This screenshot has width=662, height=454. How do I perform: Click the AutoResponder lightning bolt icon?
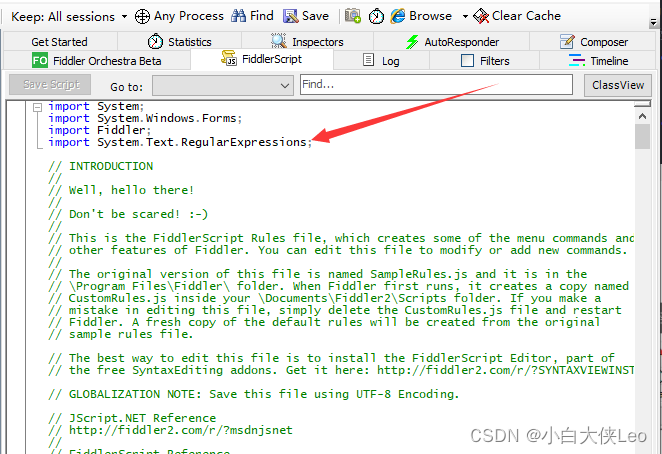point(412,42)
